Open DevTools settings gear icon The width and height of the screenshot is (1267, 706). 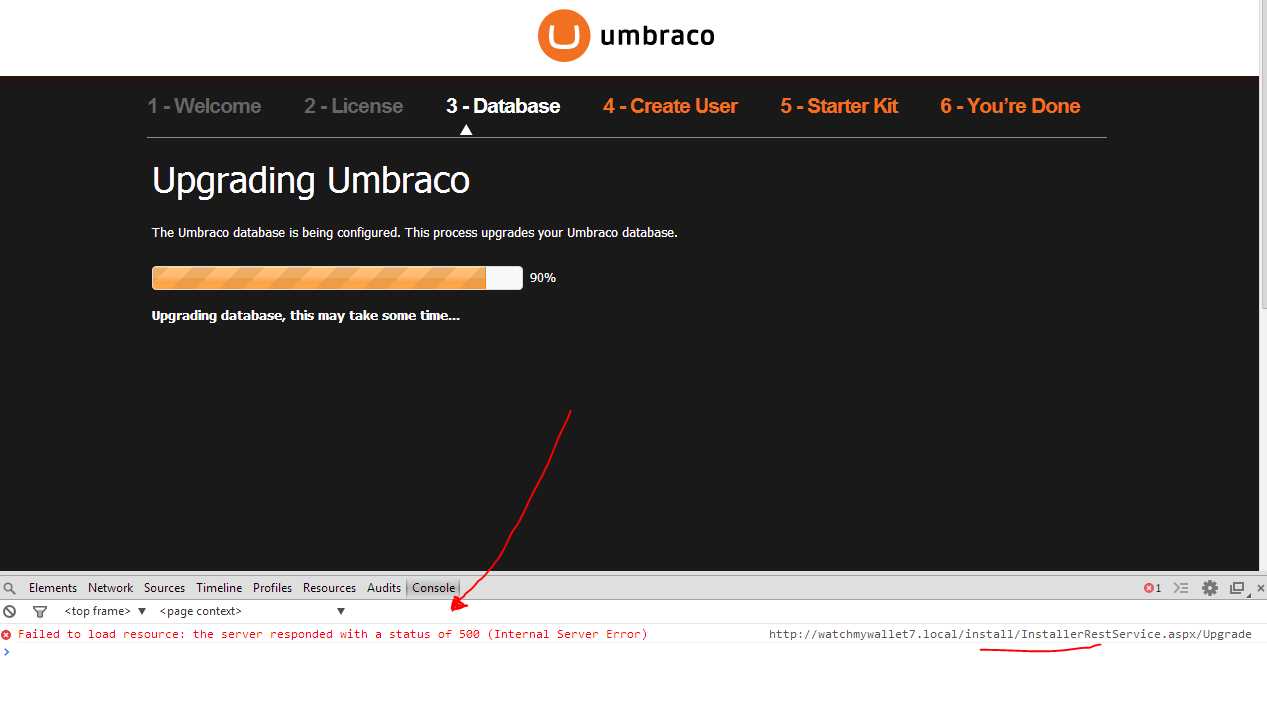(1210, 588)
